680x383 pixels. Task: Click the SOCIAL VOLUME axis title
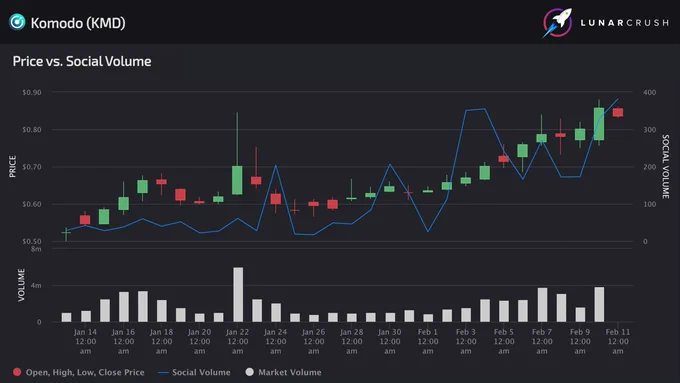click(666, 167)
